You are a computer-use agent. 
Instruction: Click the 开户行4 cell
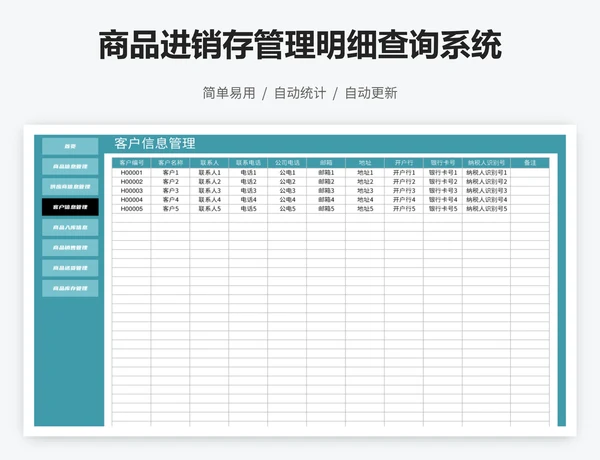click(x=404, y=200)
